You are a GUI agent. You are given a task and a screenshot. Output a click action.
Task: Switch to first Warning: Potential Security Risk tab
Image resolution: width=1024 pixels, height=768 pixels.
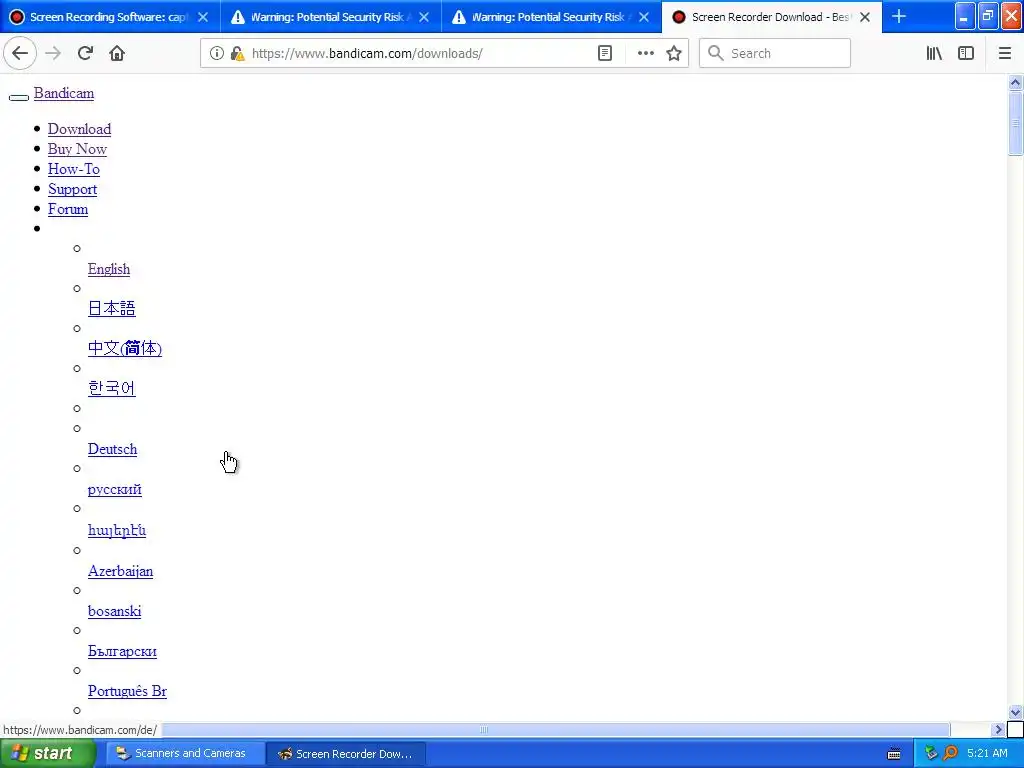(330, 17)
